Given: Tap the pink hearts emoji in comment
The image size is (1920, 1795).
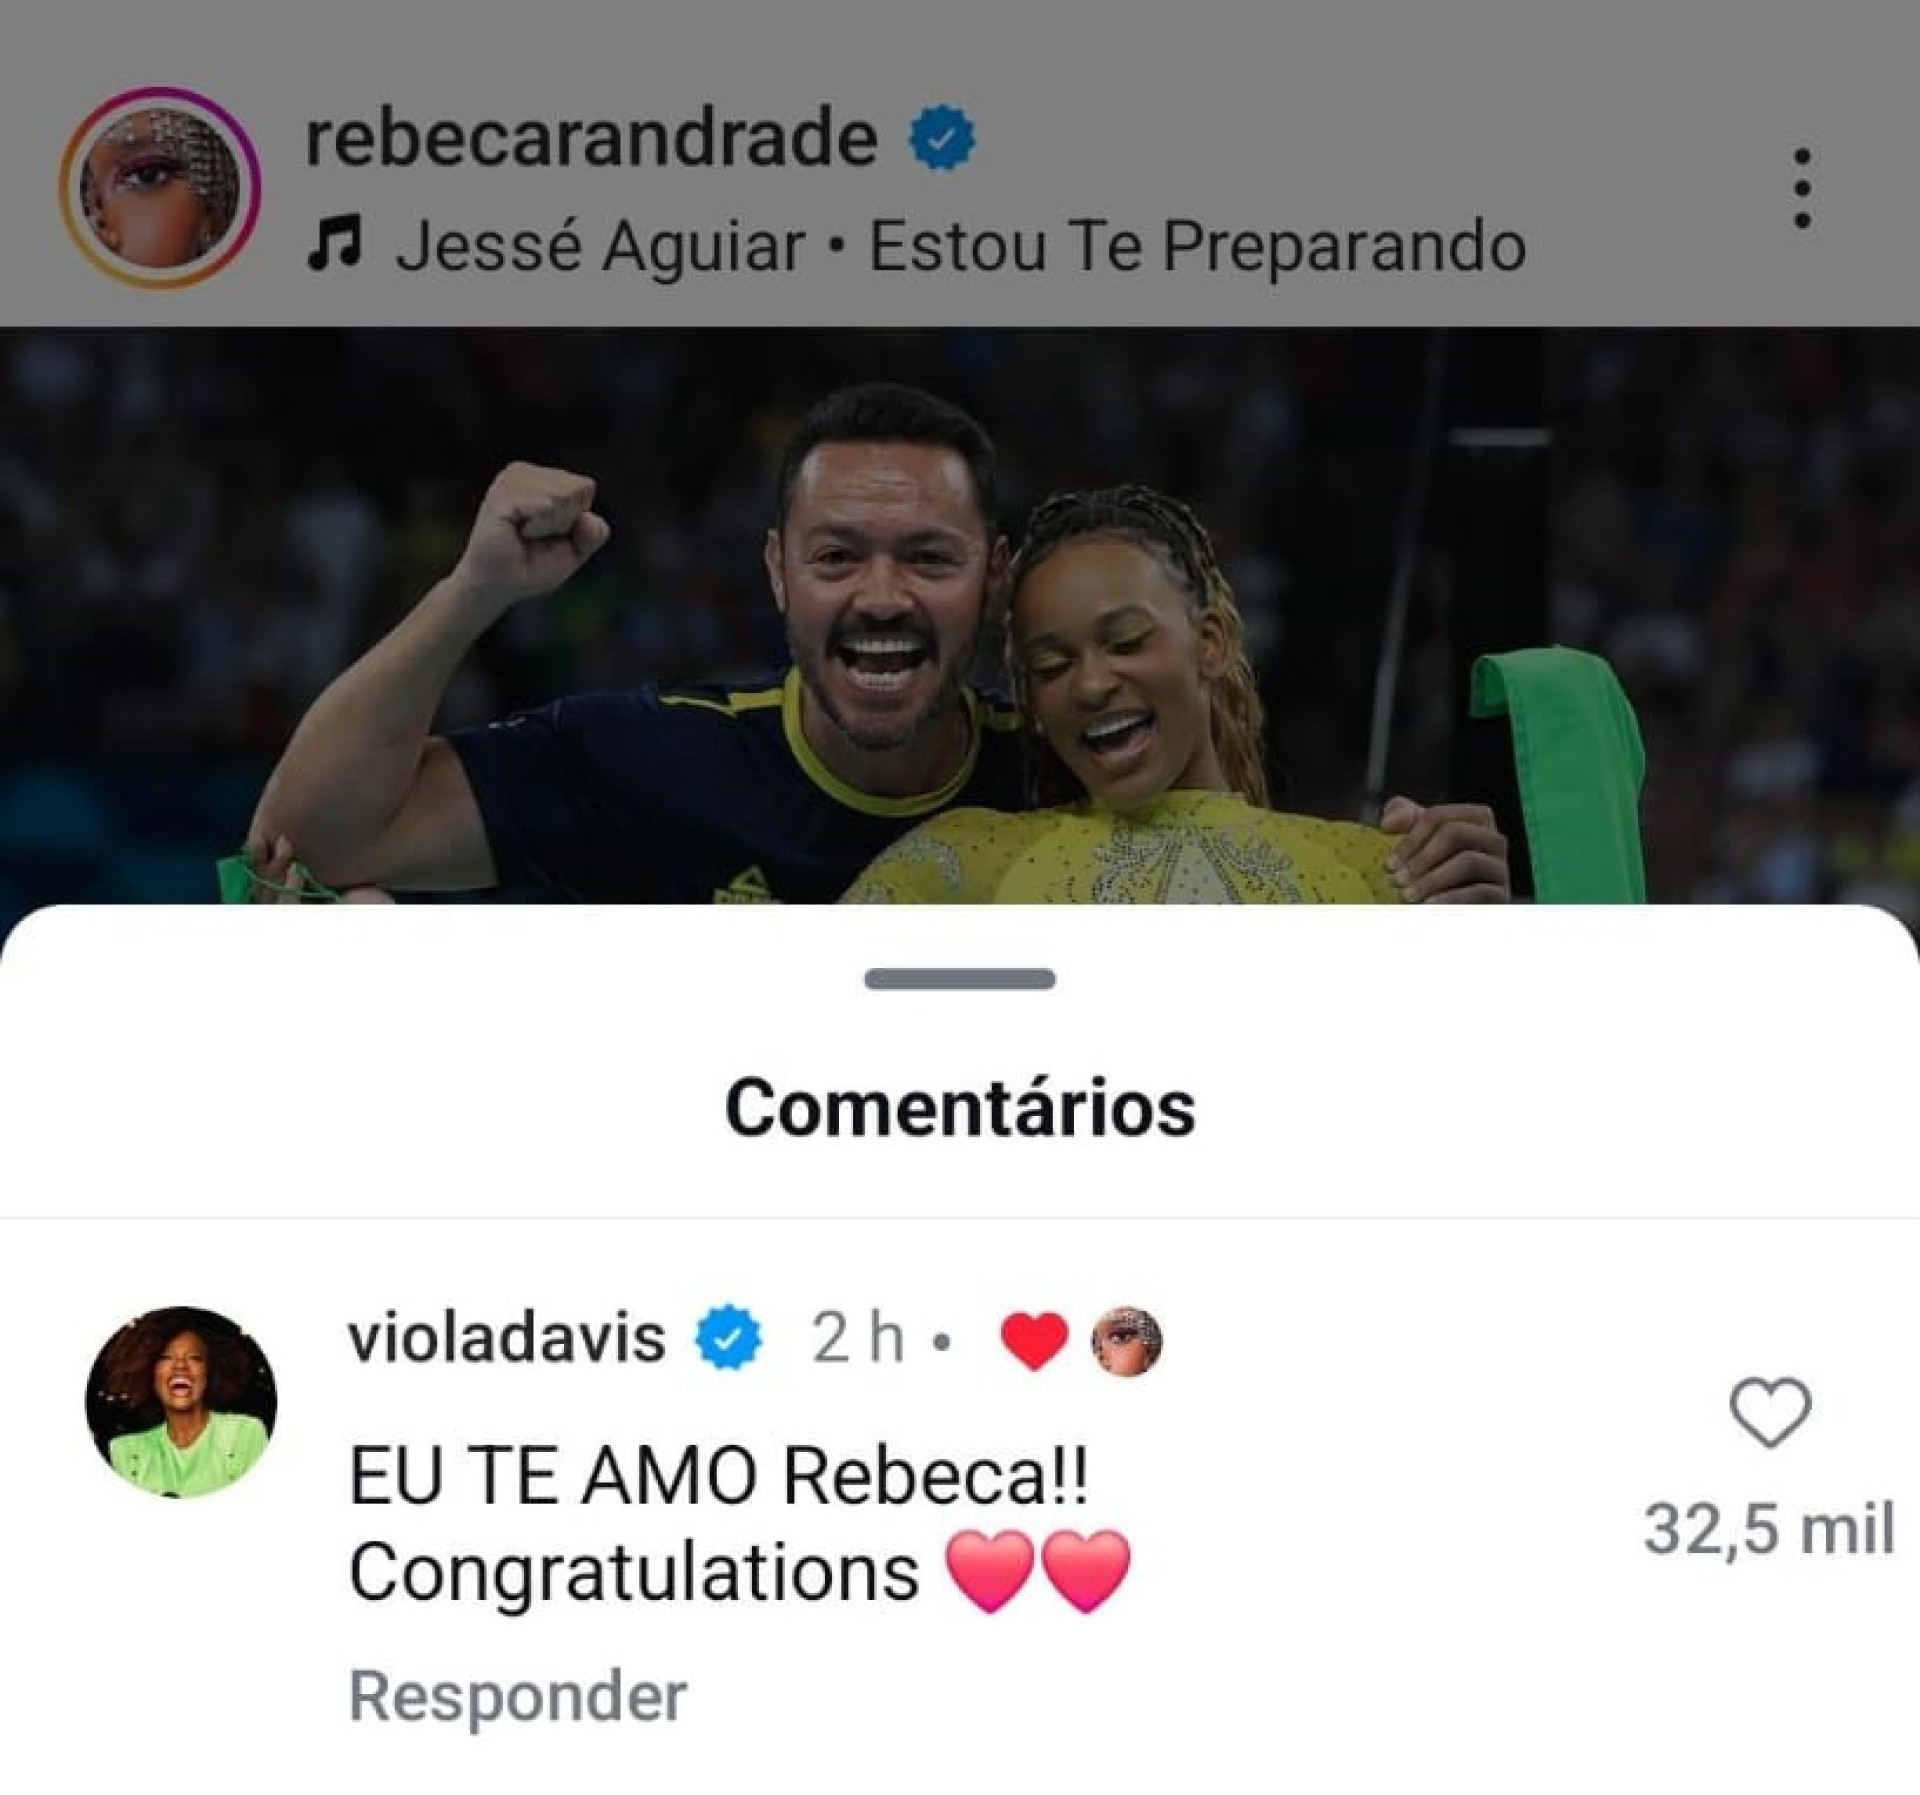Looking at the screenshot, I should tap(1038, 1572).
